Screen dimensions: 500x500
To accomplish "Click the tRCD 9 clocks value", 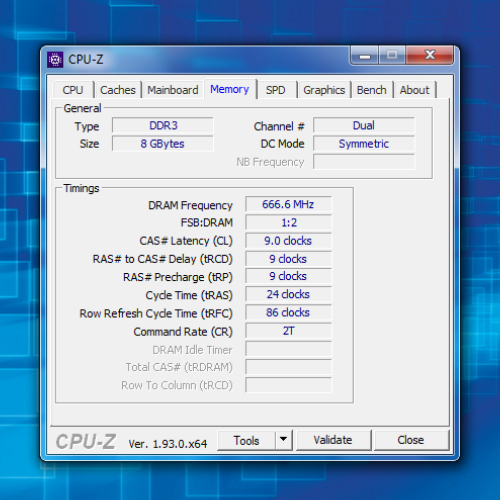I will [288, 259].
